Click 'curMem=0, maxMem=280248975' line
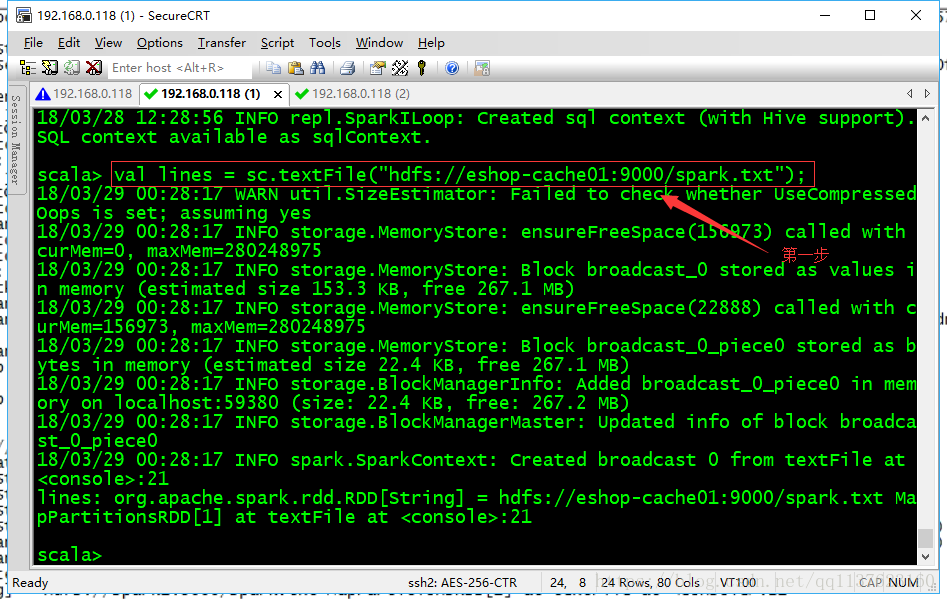This screenshot has width=947, height=601. click(179, 251)
